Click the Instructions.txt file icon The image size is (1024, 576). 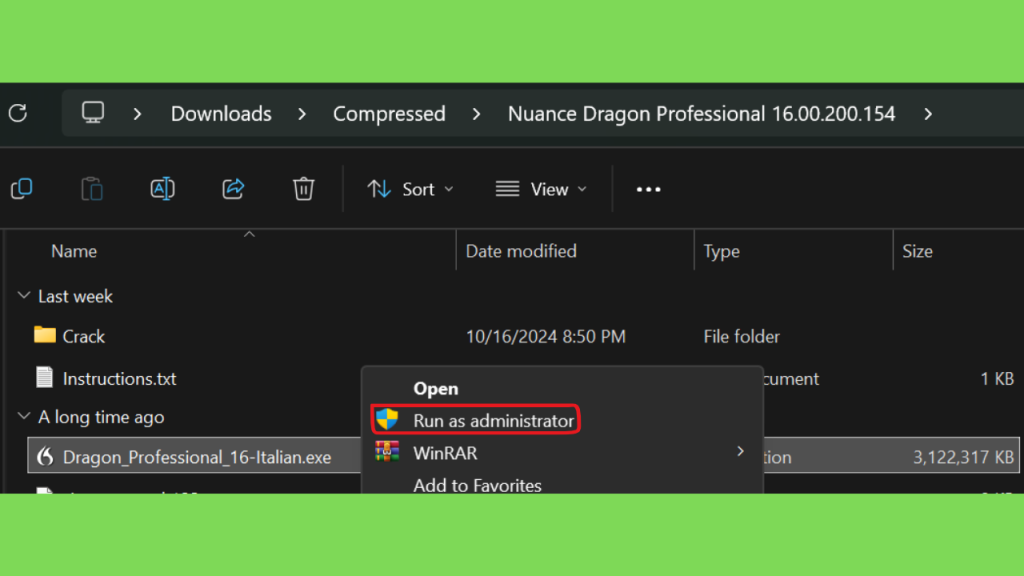click(x=44, y=377)
